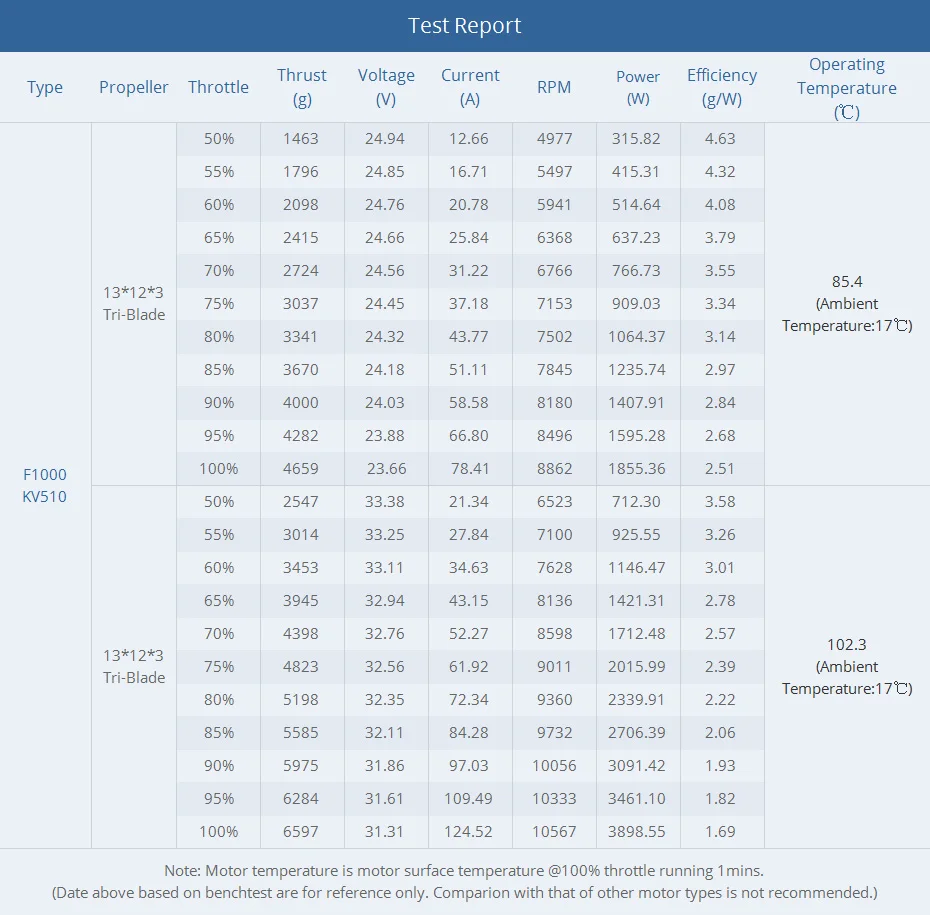This screenshot has height=915, width=930.
Task: Click voltage value 24.94 cell
Action: click(x=385, y=139)
